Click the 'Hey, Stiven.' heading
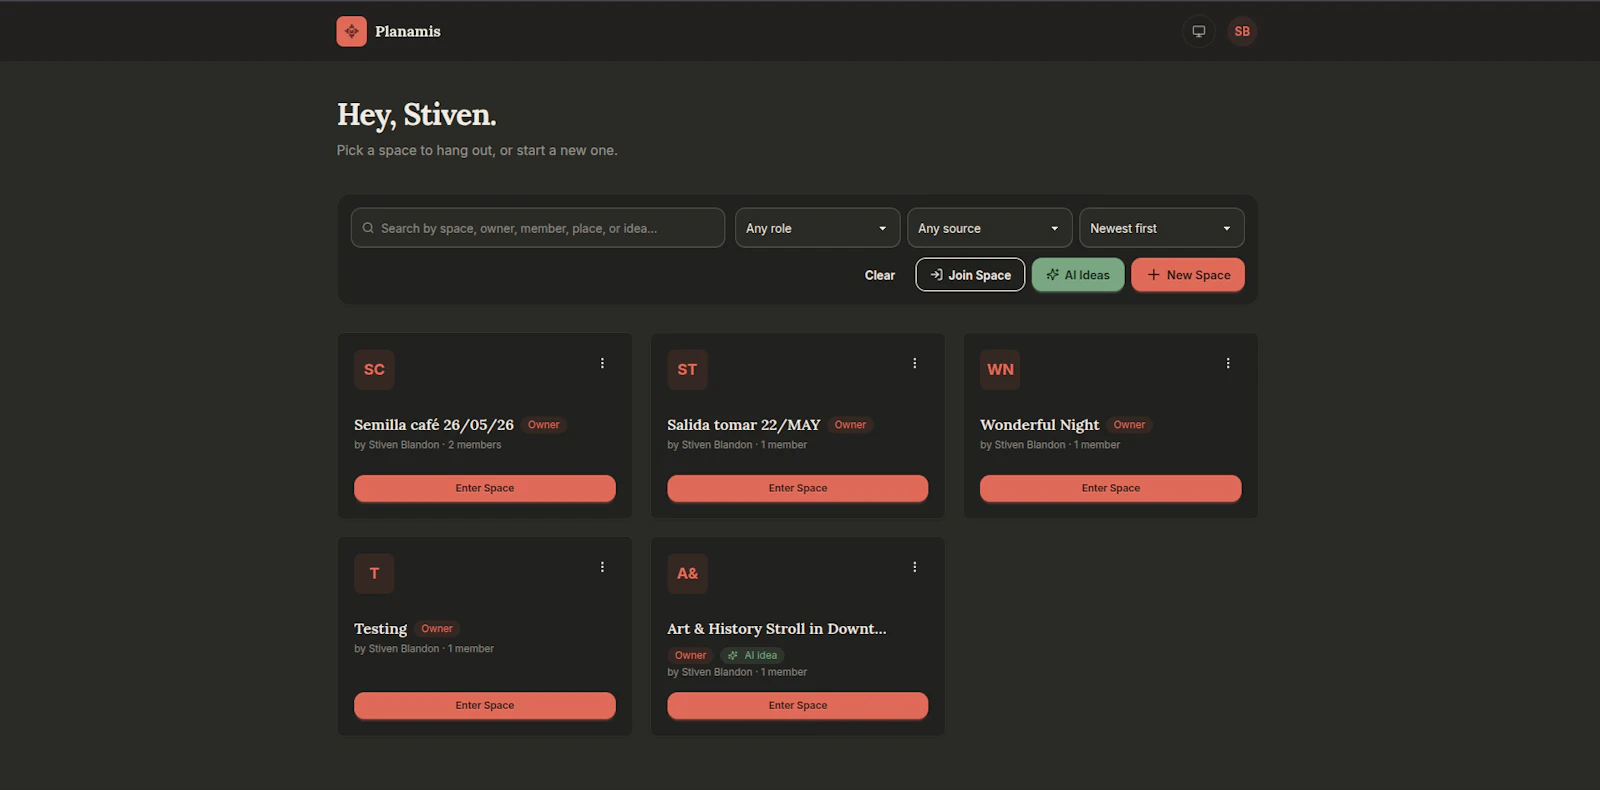The height and width of the screenshot is (790, 1600). [x=417, y=115]
